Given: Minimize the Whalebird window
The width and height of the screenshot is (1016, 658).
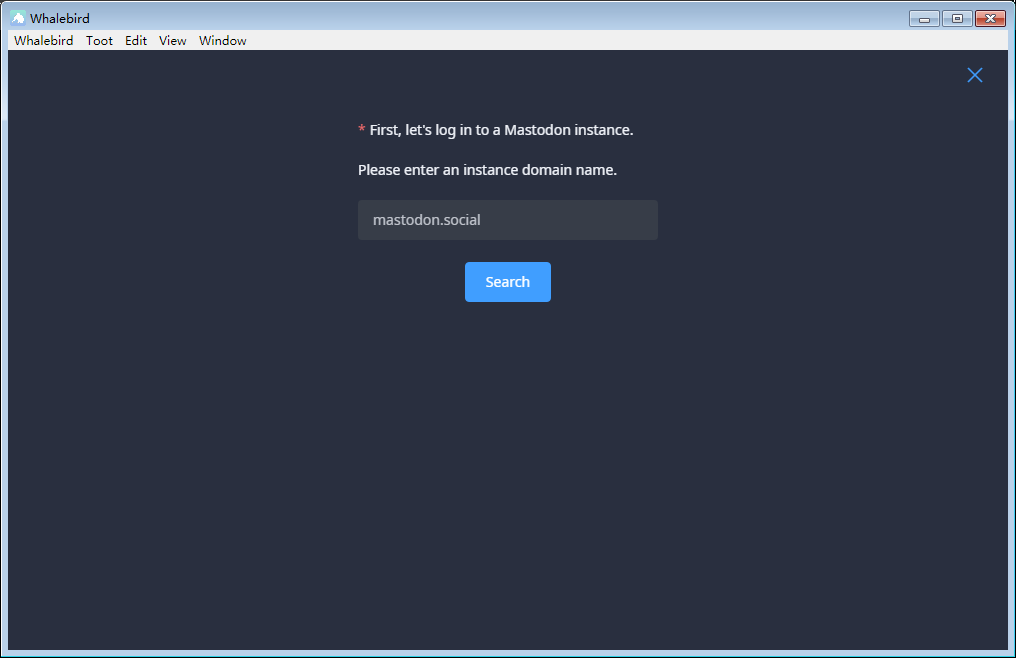Looking at the screenshot, I should click(x=924, y=19).
